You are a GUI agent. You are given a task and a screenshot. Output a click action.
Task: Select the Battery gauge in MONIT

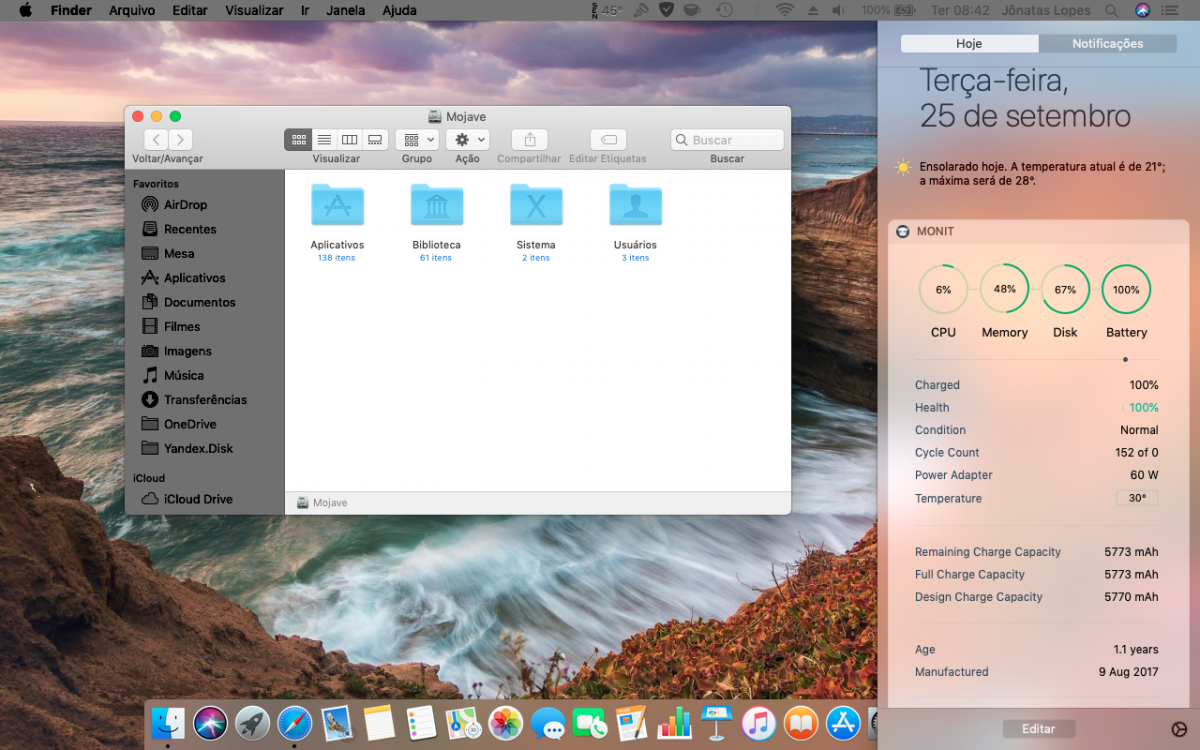click(x=1126, y=290)
